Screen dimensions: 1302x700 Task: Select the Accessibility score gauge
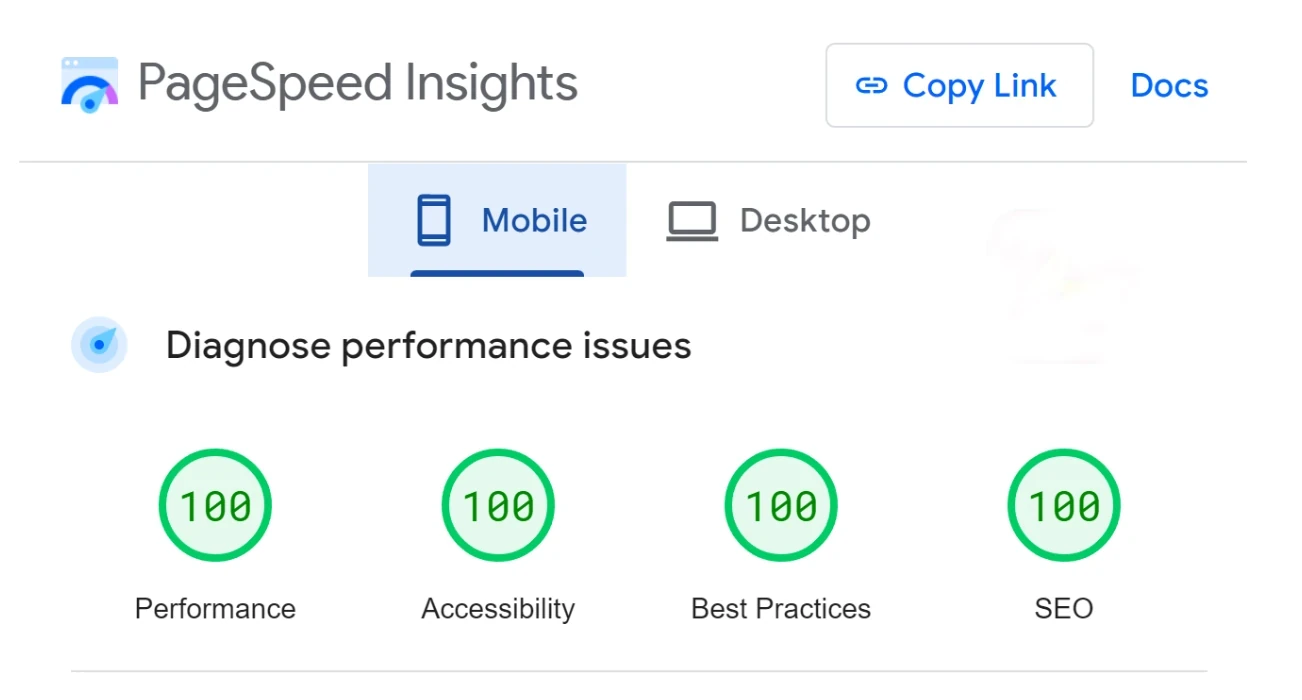tap(498, 506)
